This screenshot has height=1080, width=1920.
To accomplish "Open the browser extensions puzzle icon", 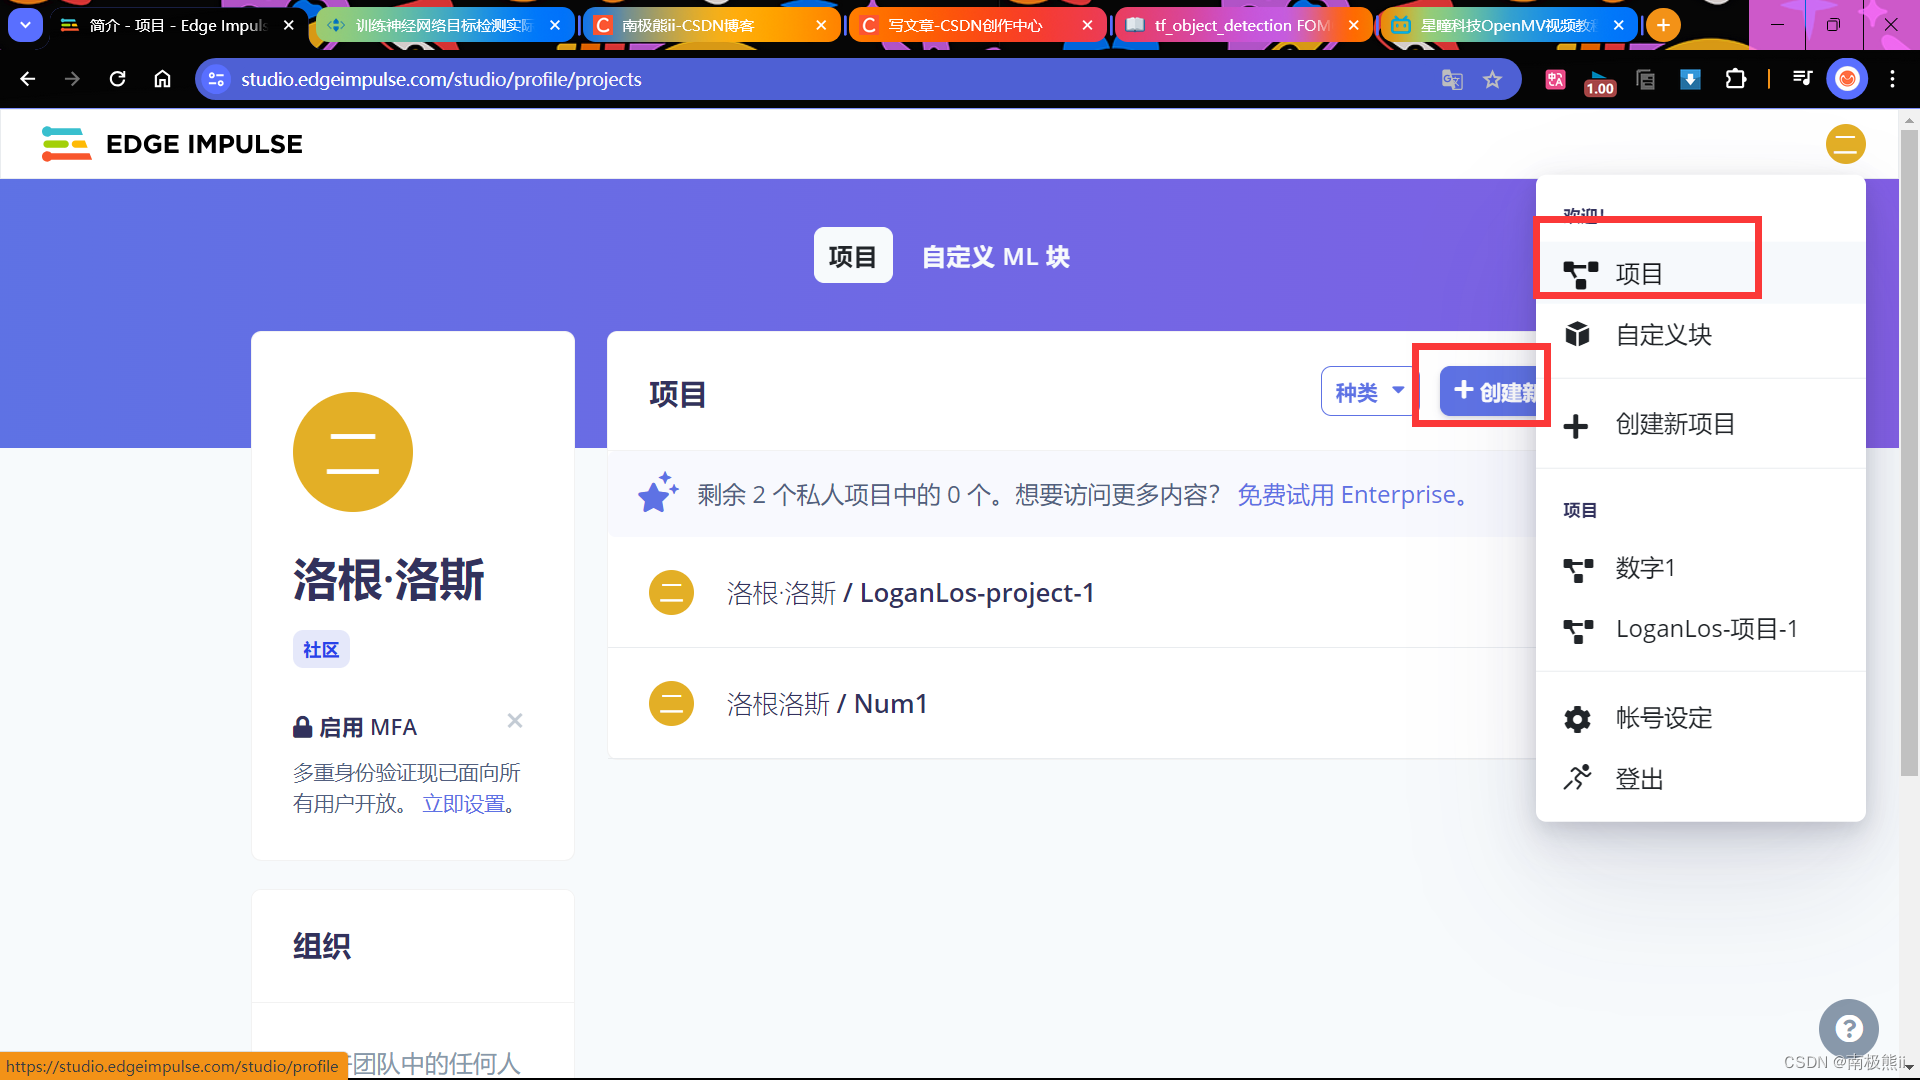I will coord(1736,80).
